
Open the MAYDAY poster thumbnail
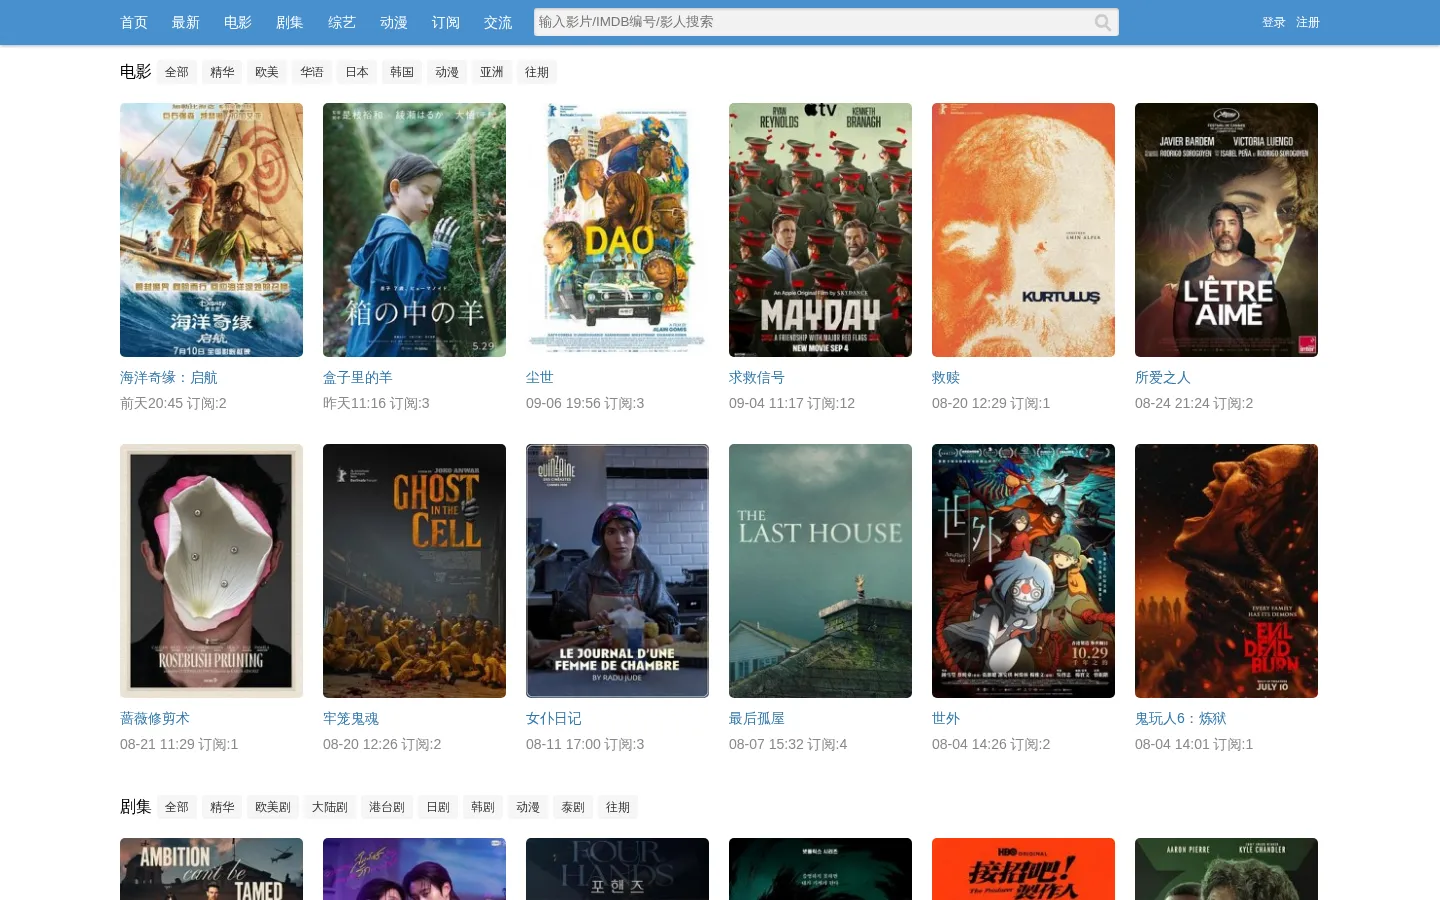(x=820, y=230)
